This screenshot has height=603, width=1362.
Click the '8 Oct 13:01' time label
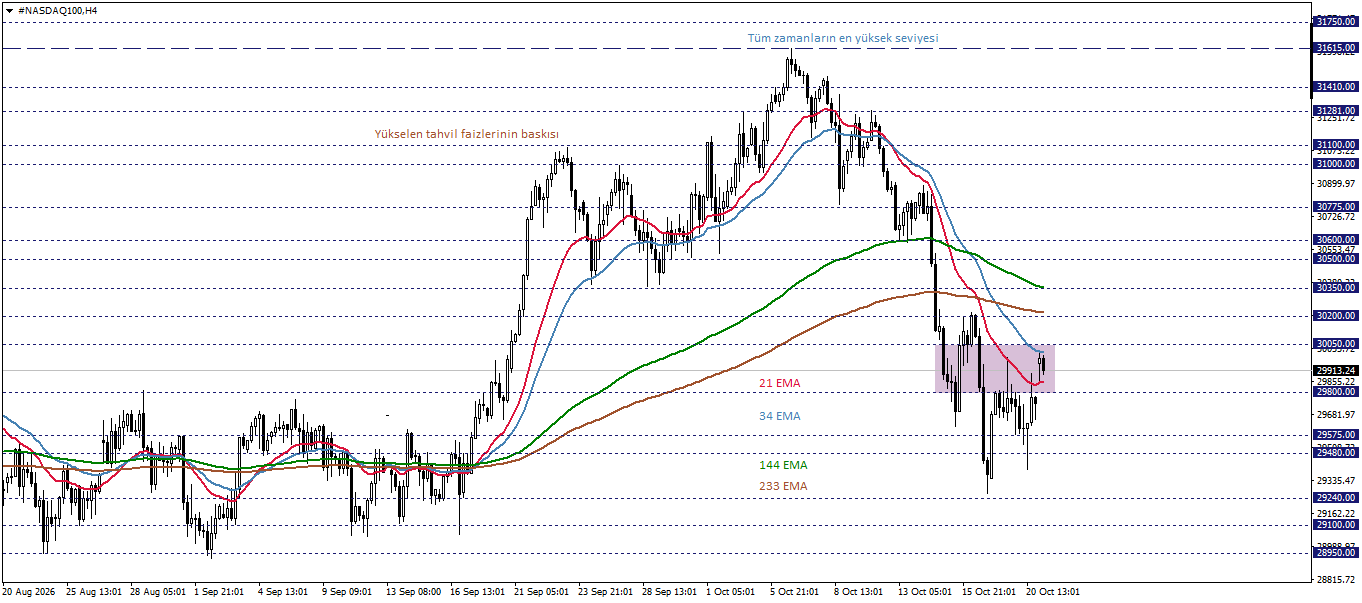point(859,592)
